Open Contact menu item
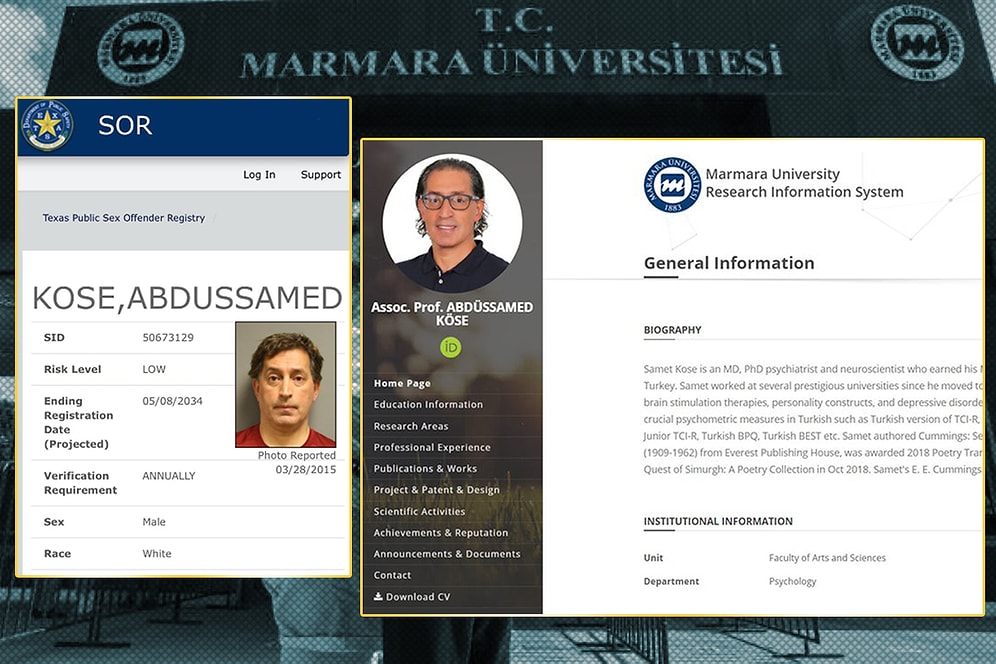This screenshot has width=996, height=664. click(392, 575)
